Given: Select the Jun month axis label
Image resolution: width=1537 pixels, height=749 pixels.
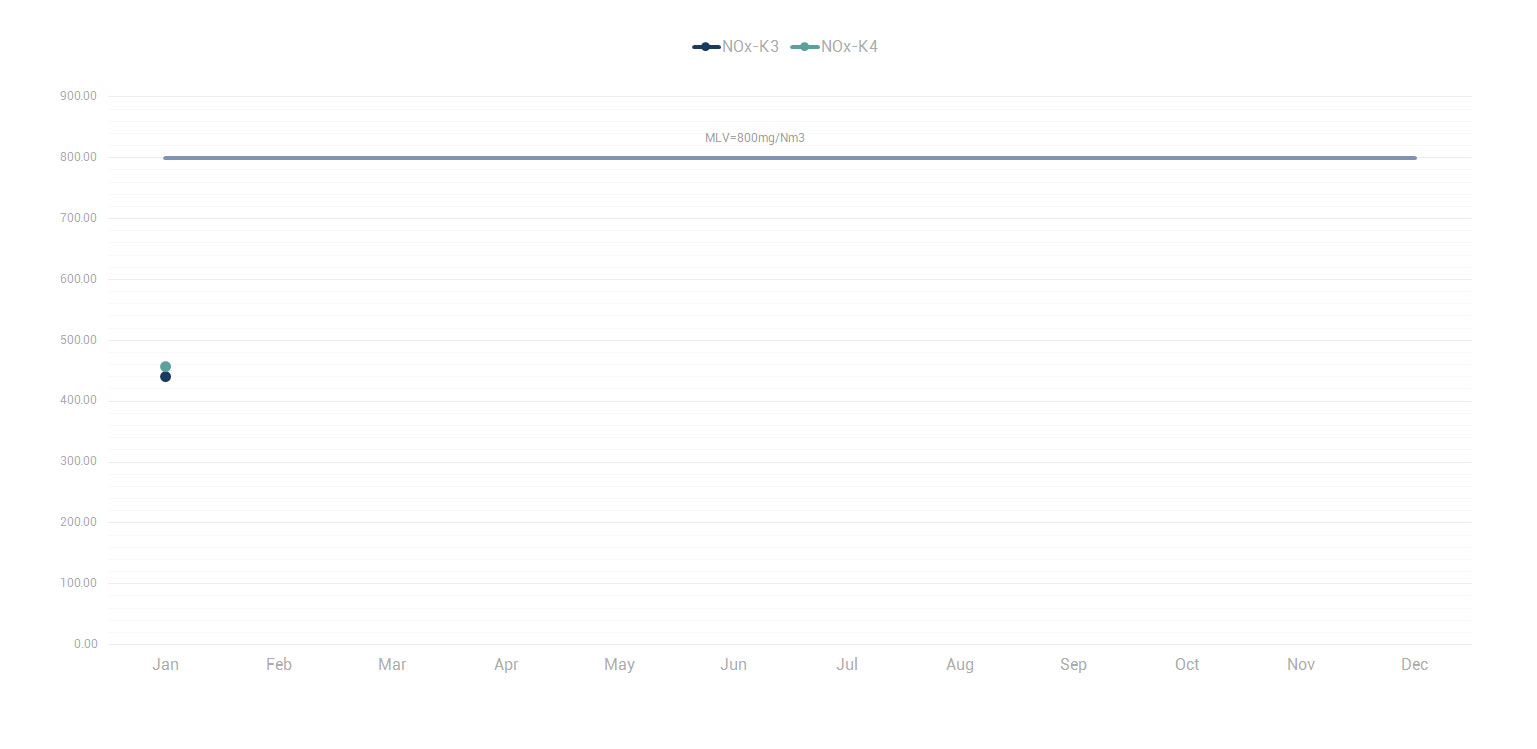Looking at the screenshot, I should click(x=733, y=665).
